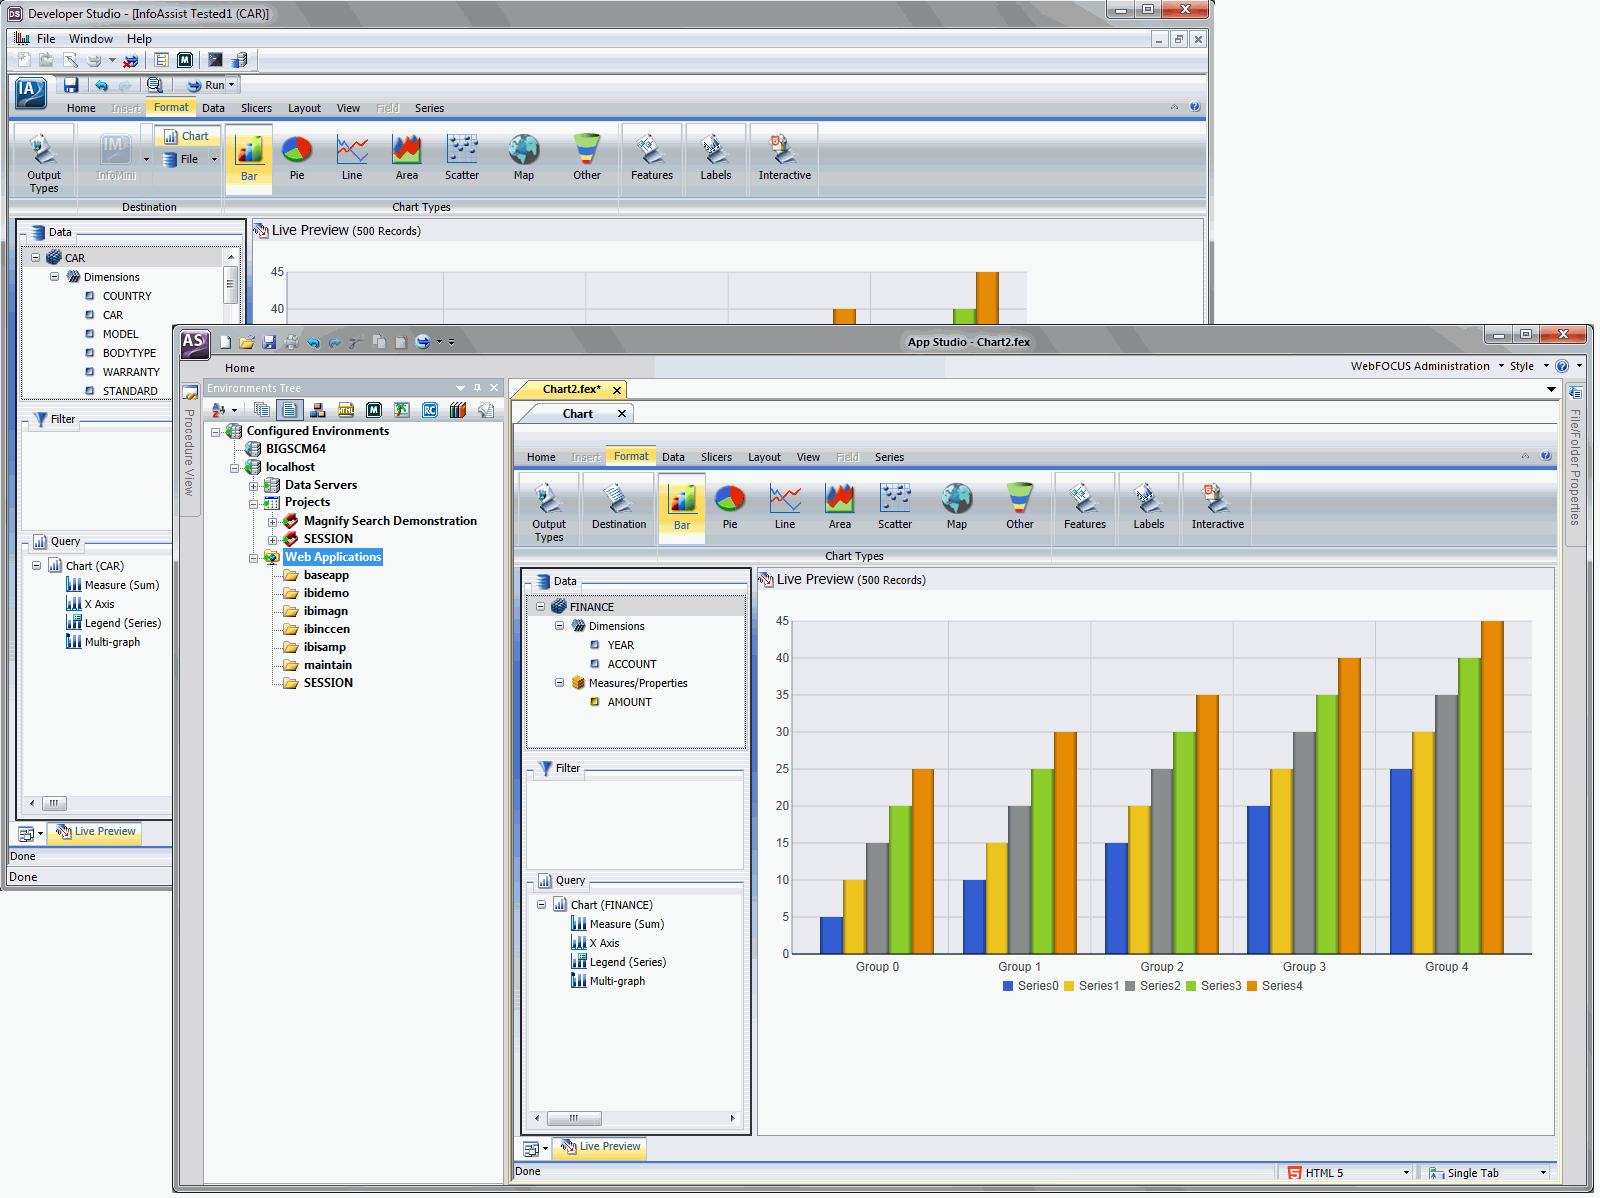The height and width of the screenshot is (1198, 1600).
Task: Open the Run dropdown in Developer Studio
Action: 231,85
